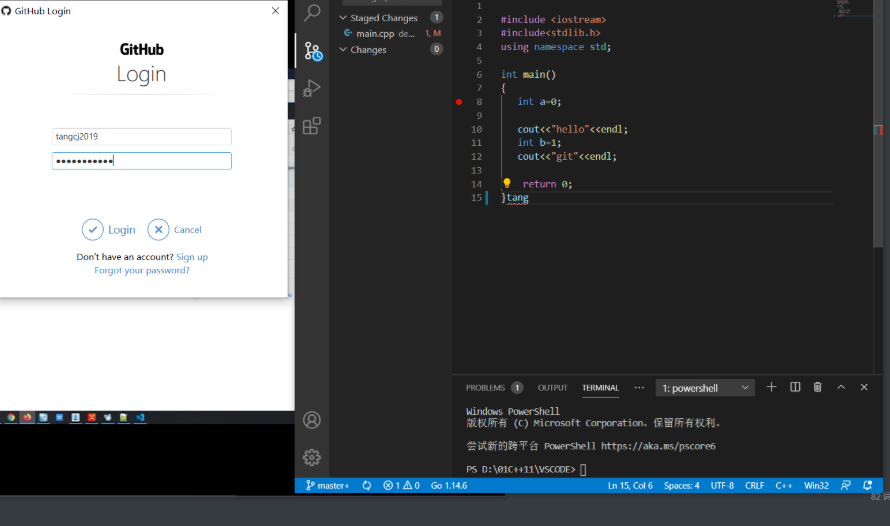Open Firefox from the taskbar
The image size is (890, 526).
[27, 418]
